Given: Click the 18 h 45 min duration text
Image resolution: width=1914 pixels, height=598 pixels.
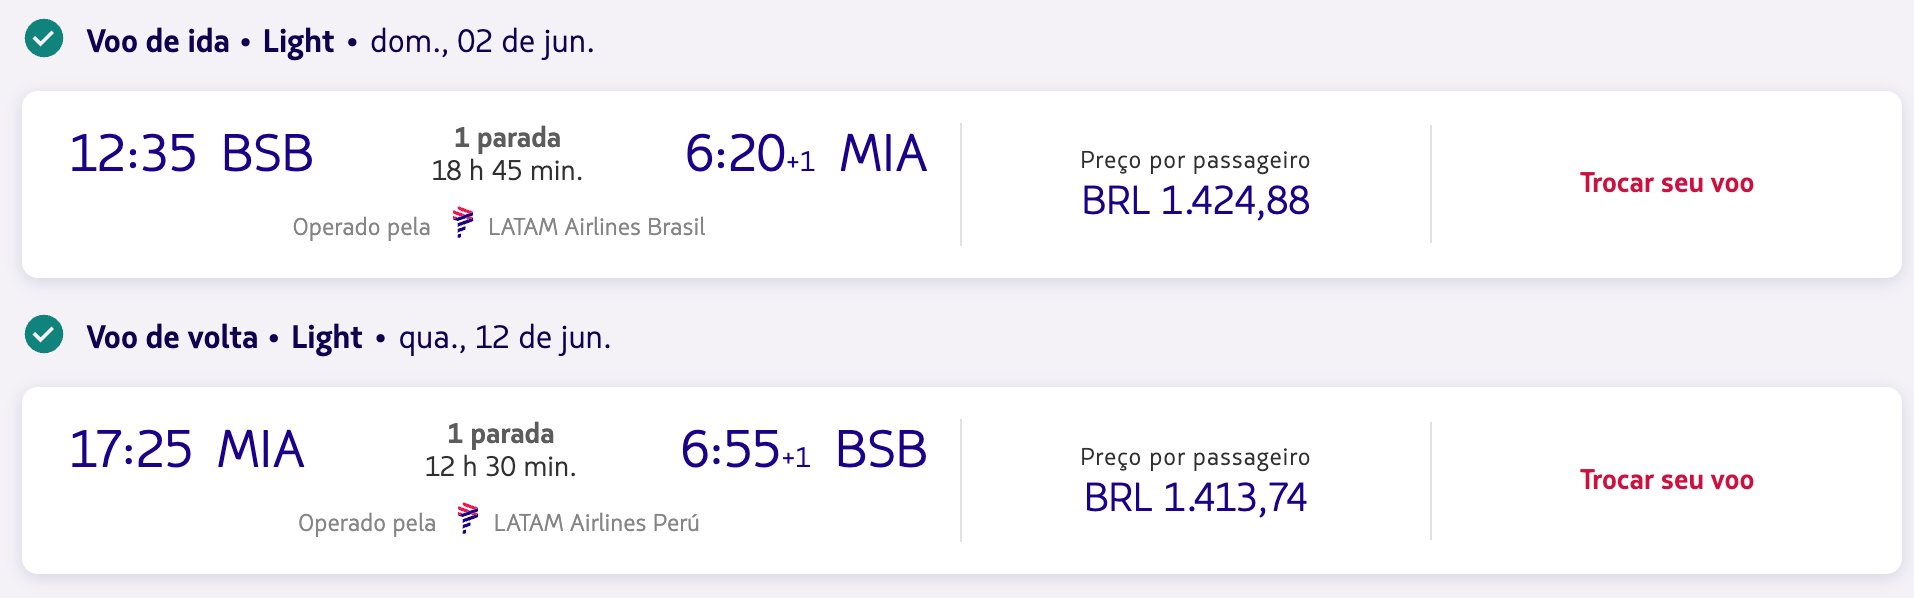Looking at the screenshot, I should 507,171.
